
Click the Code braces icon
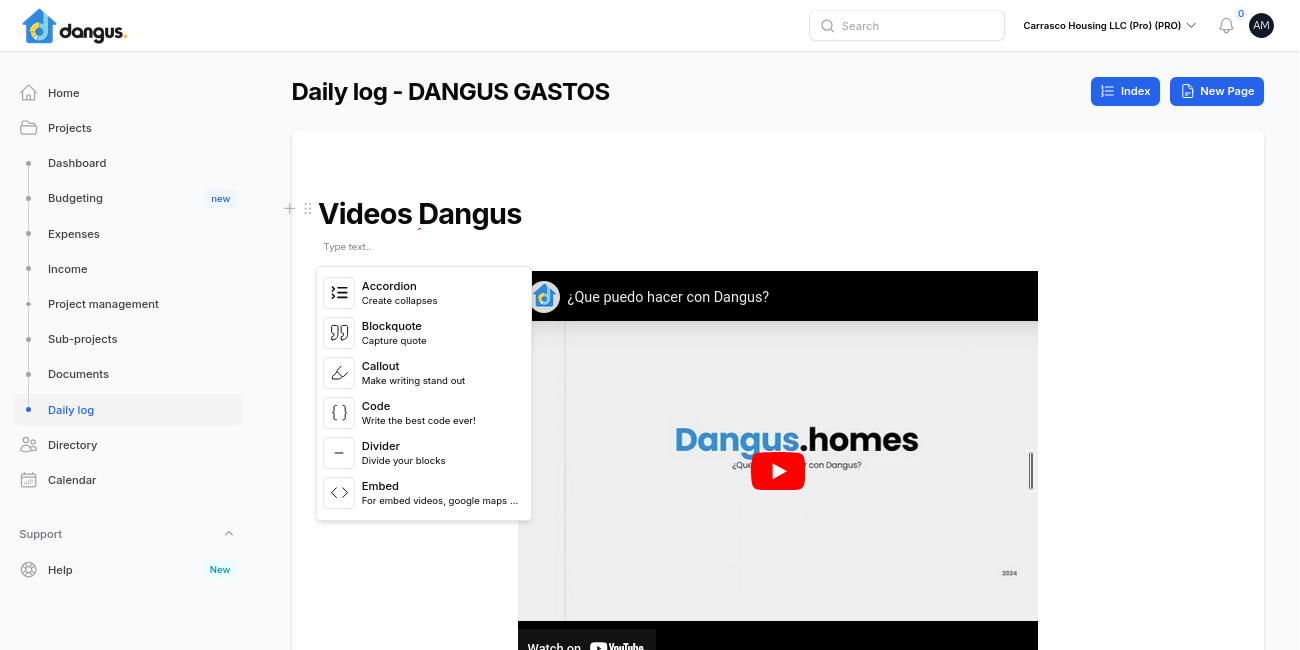pyautogui.click(x=339, y=413)
